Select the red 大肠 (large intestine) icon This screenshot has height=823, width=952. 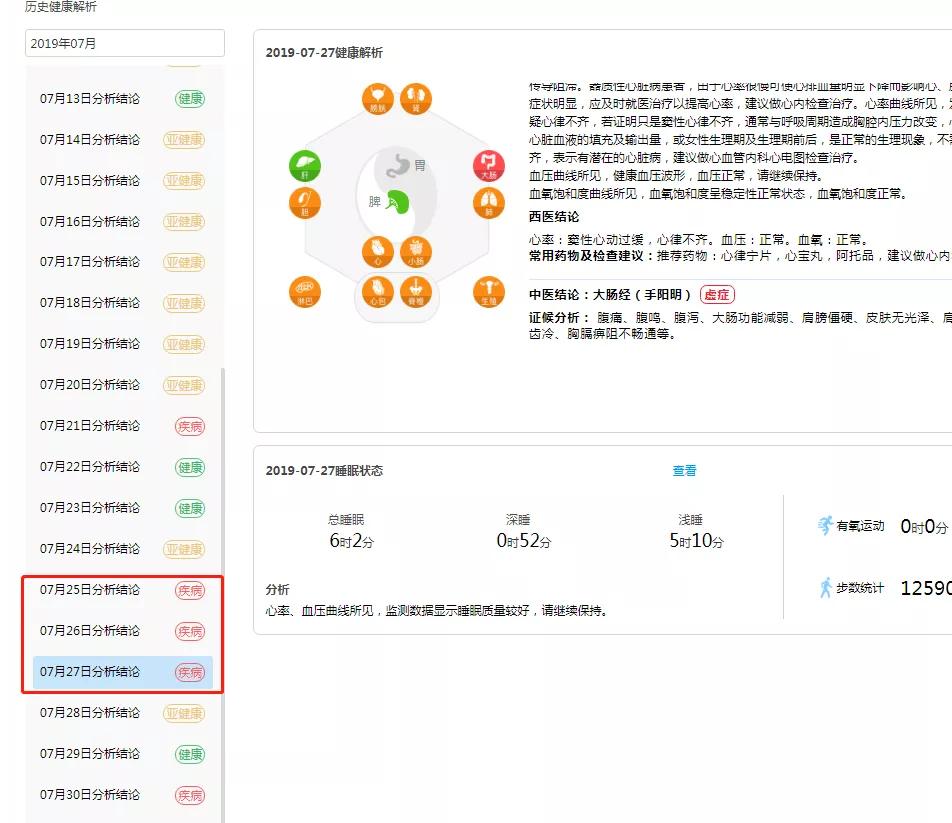click(488, 166)
